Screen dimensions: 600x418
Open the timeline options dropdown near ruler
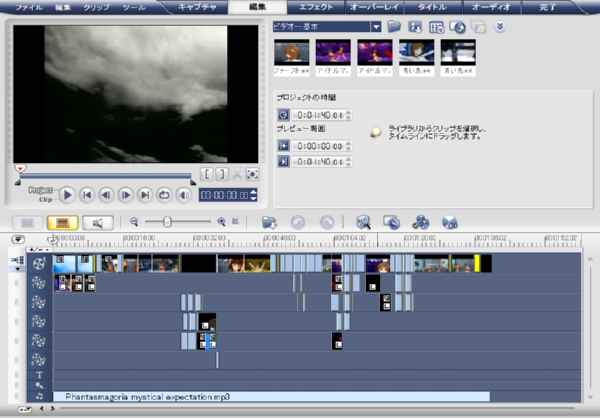point(18,240)
